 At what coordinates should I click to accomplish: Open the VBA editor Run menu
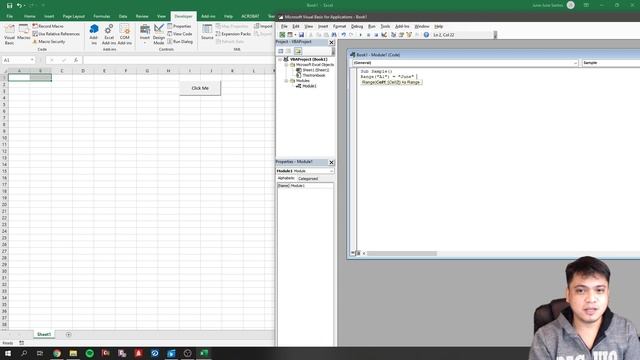click(371, 26)
